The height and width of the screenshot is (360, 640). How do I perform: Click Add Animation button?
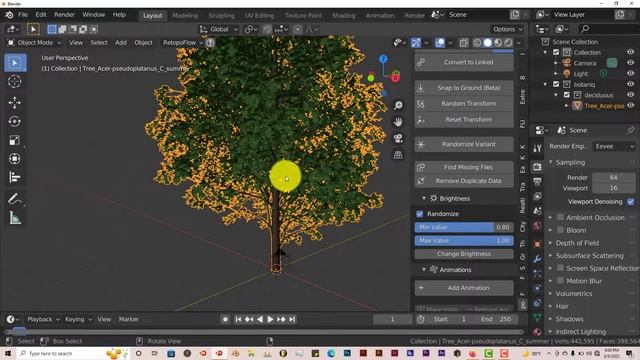point(464,288)
